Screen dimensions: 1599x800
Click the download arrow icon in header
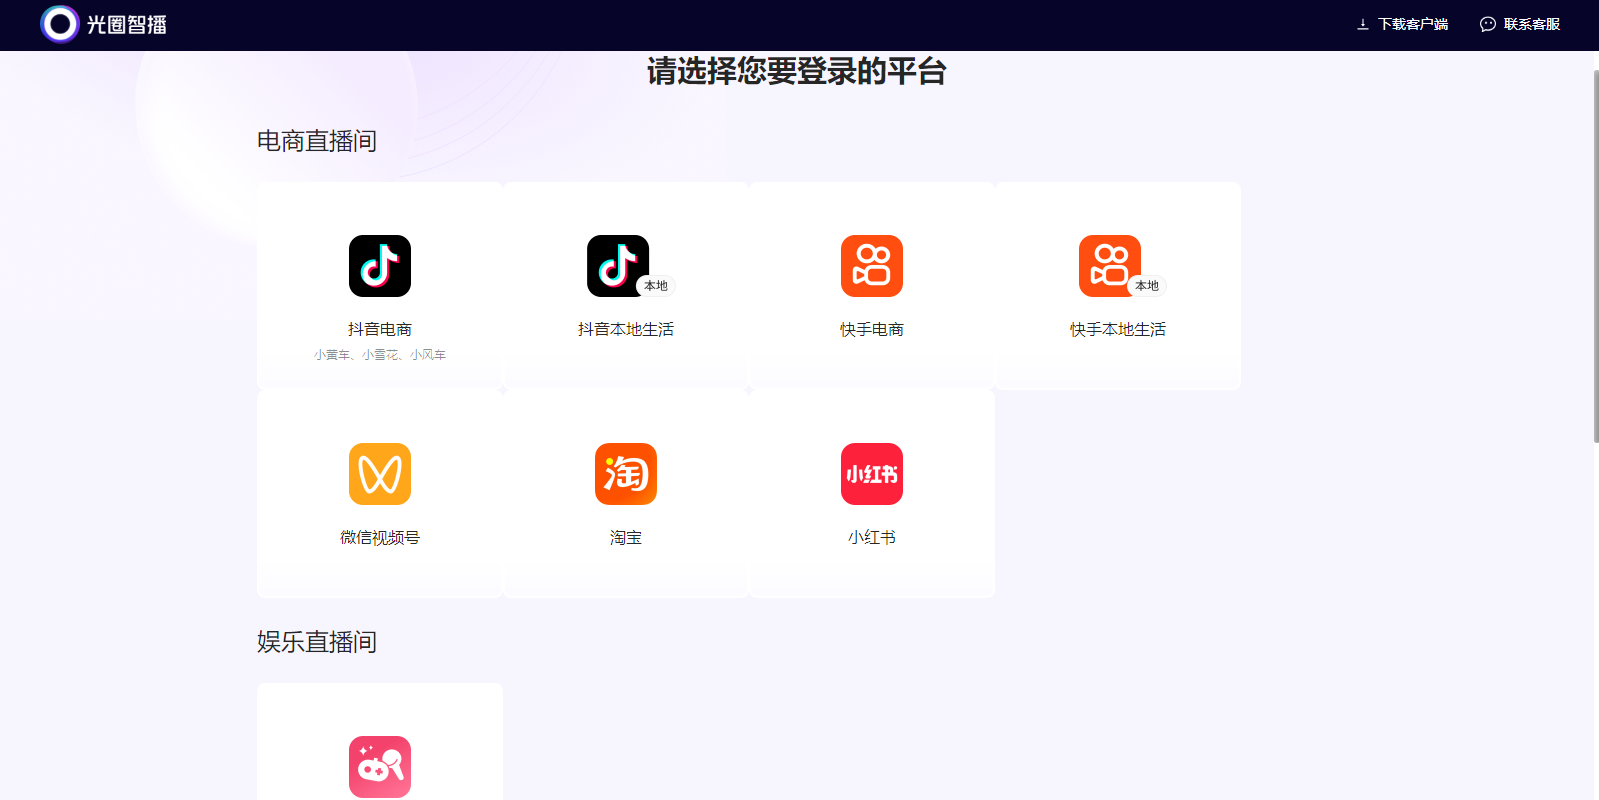[1362, 24]
